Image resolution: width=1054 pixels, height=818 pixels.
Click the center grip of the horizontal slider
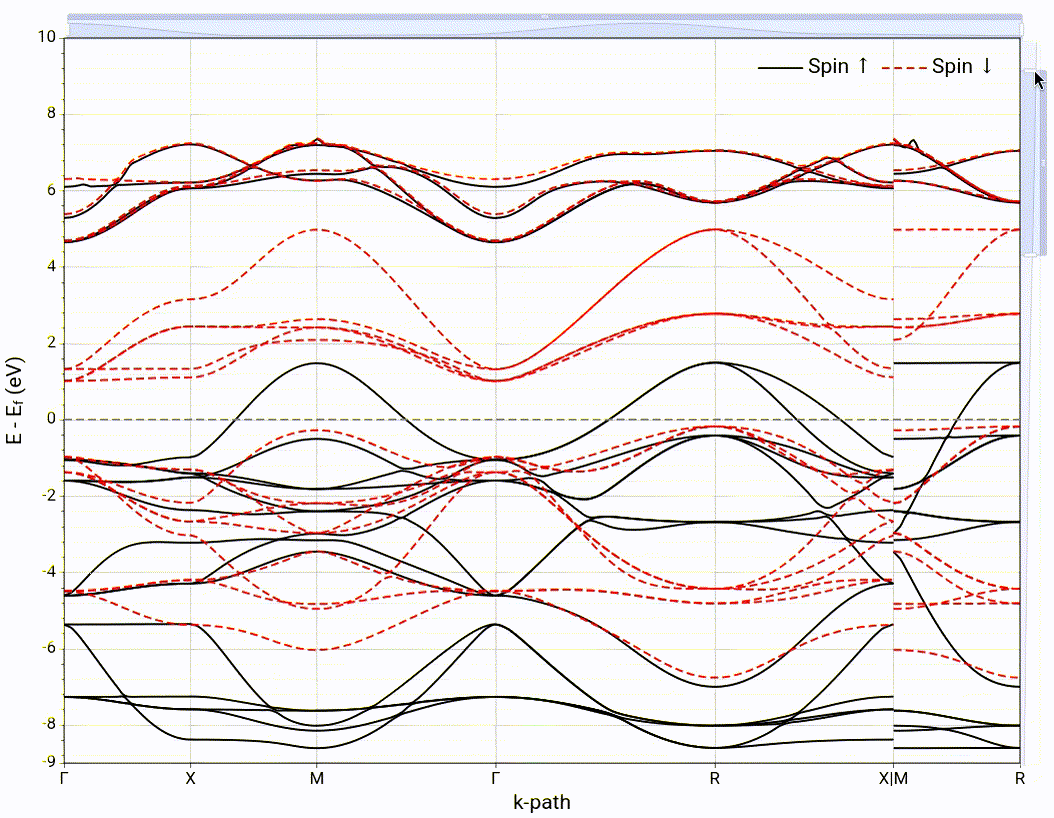[544, 18]
